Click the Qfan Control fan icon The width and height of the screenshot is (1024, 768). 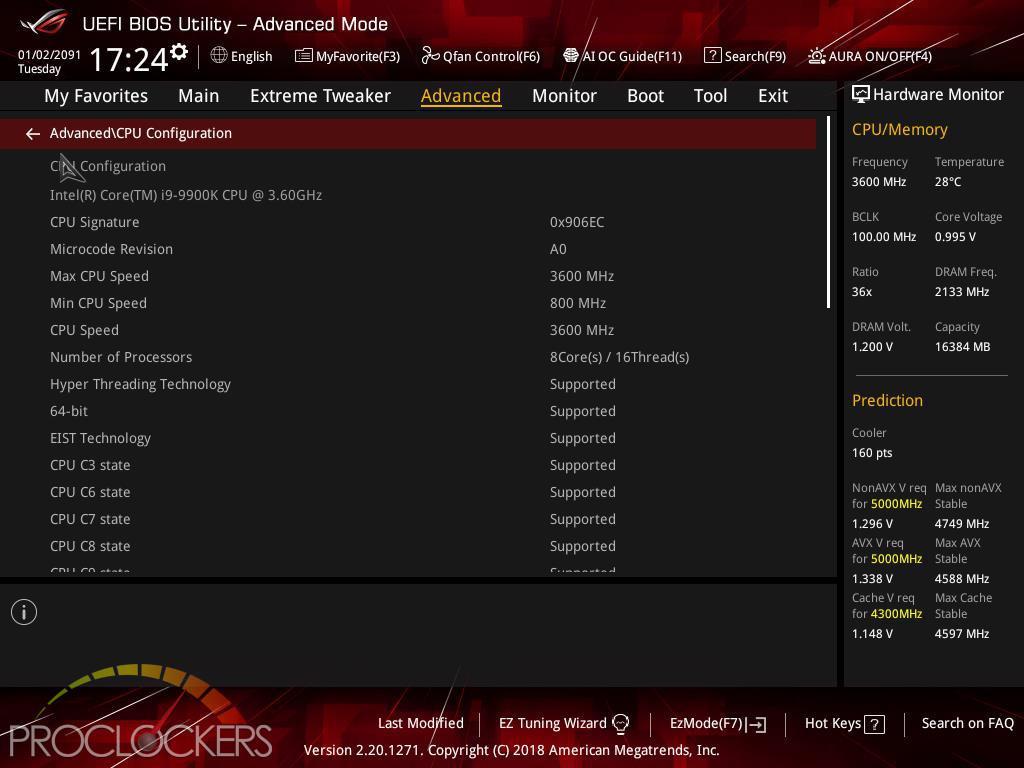[430, 56]
